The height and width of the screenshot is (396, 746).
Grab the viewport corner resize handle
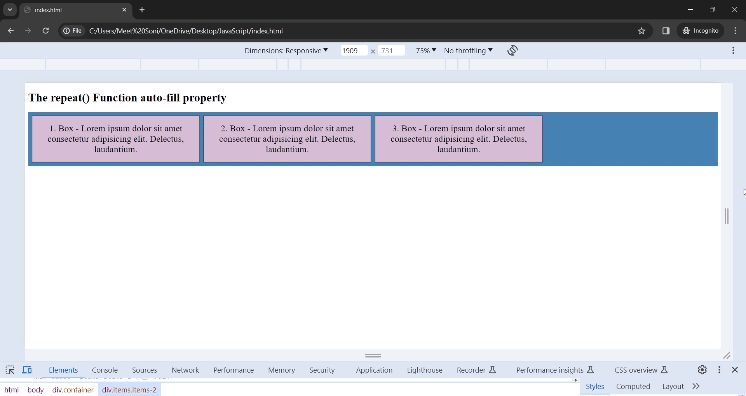coord(726,355)
